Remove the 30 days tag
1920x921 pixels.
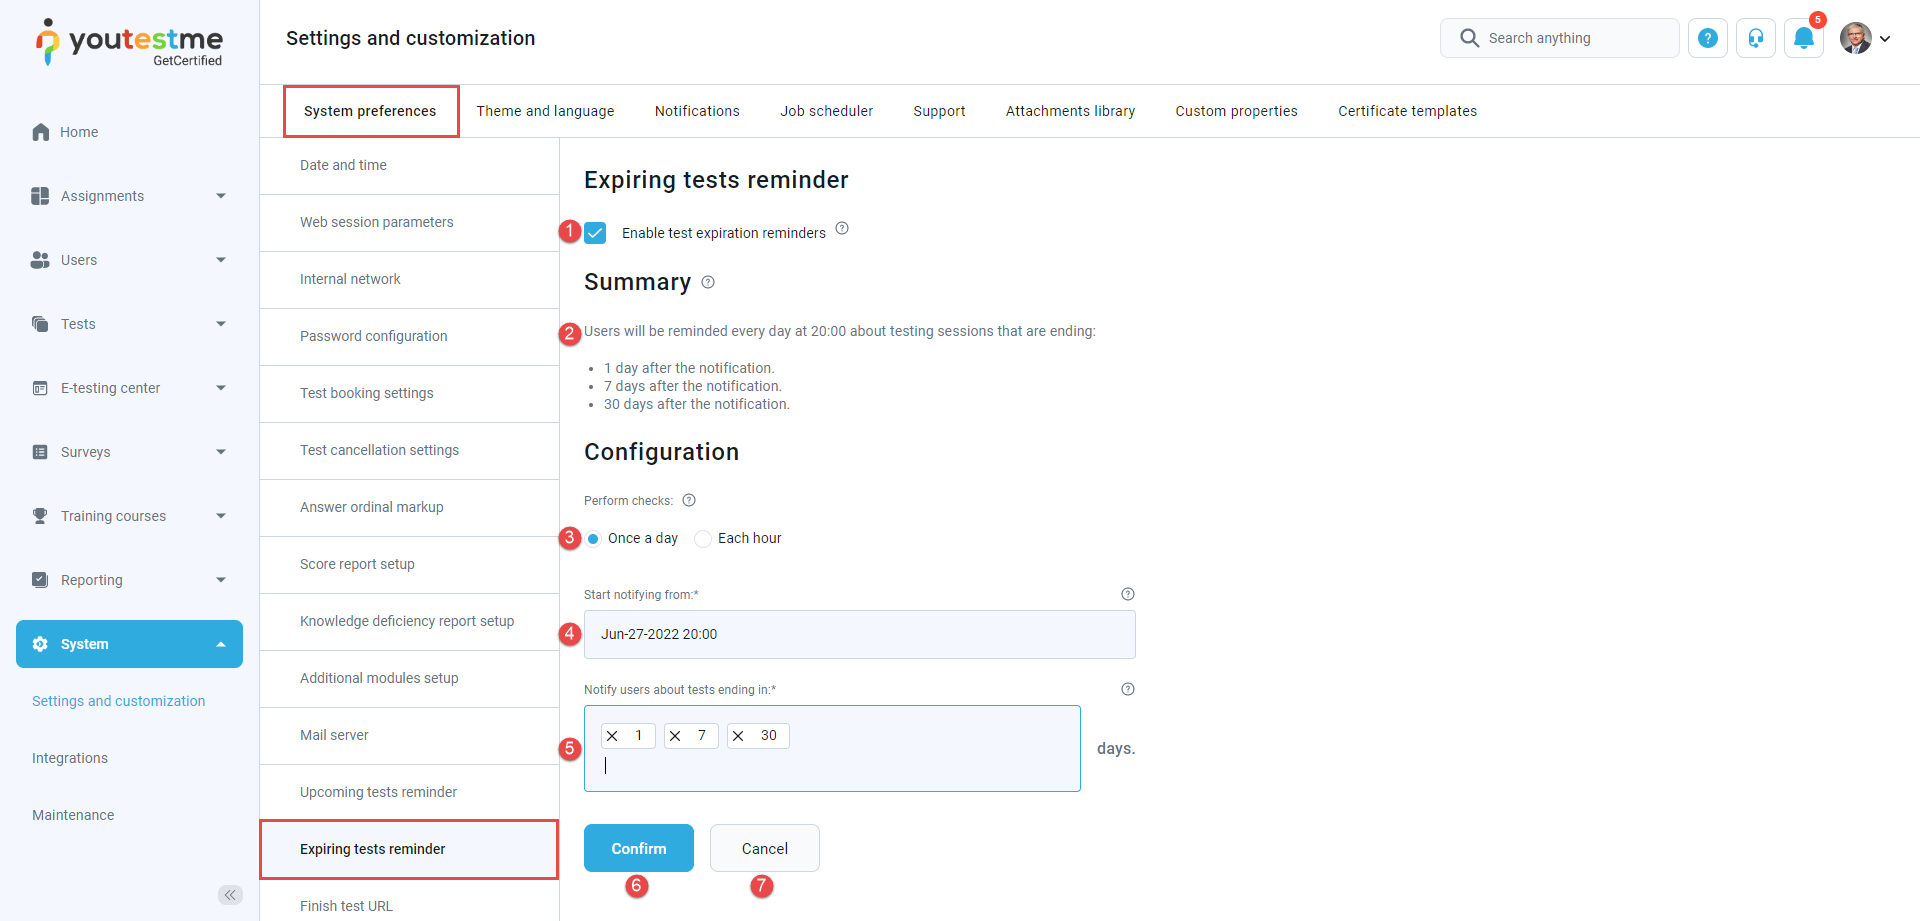click(x=738, y=736)
